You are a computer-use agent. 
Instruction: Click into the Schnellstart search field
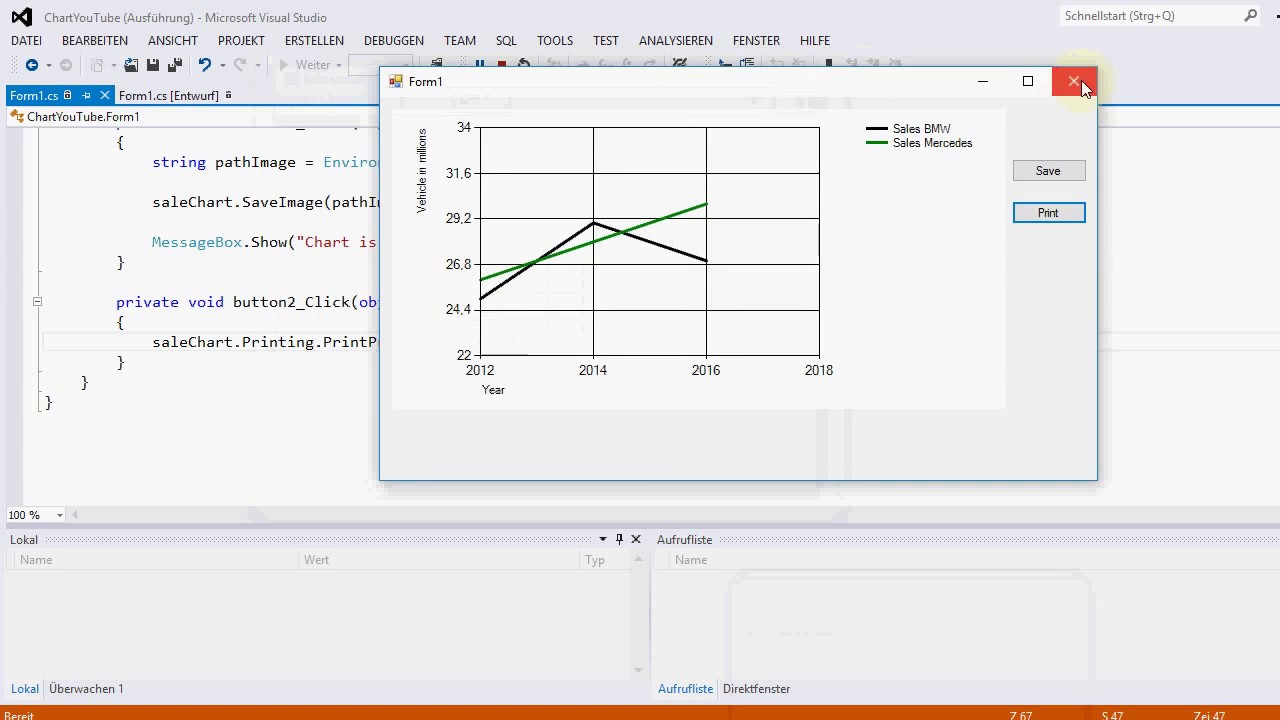[x=1150, y=16]
